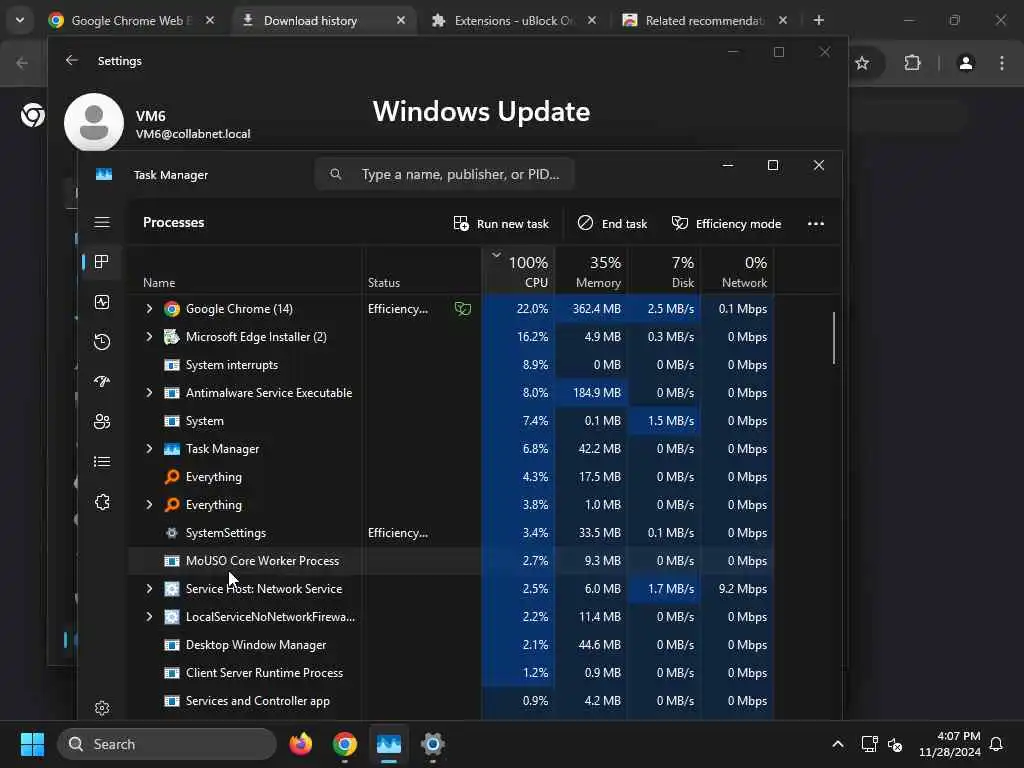Open Settings from the taskbar

[432, 744]
